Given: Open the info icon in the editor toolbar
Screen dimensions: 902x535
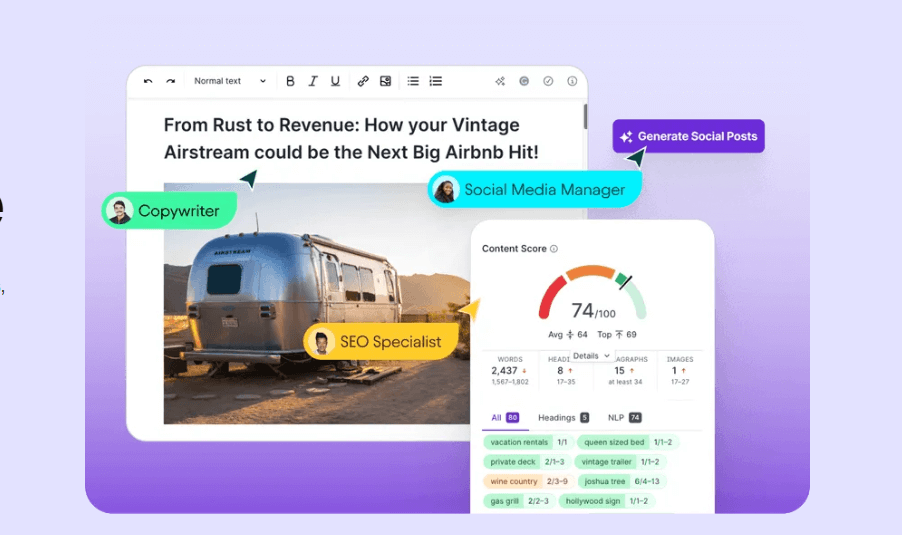Looking at the screenshot, I should [572, 81].
